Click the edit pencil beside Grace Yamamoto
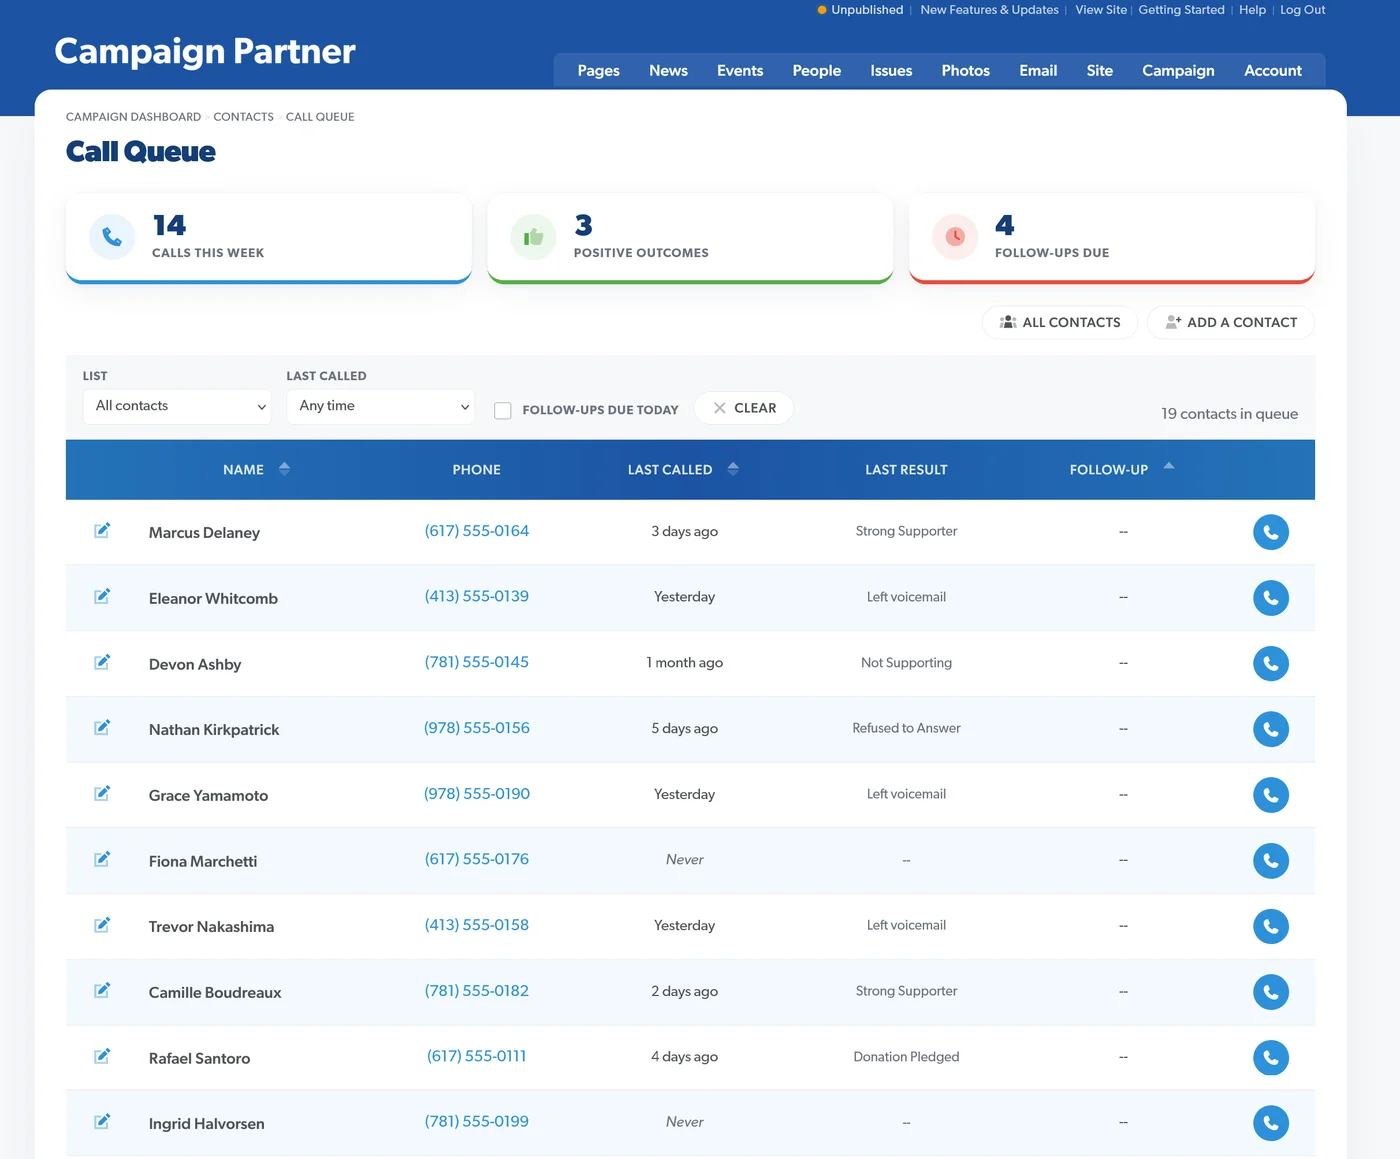 (102, 793)
